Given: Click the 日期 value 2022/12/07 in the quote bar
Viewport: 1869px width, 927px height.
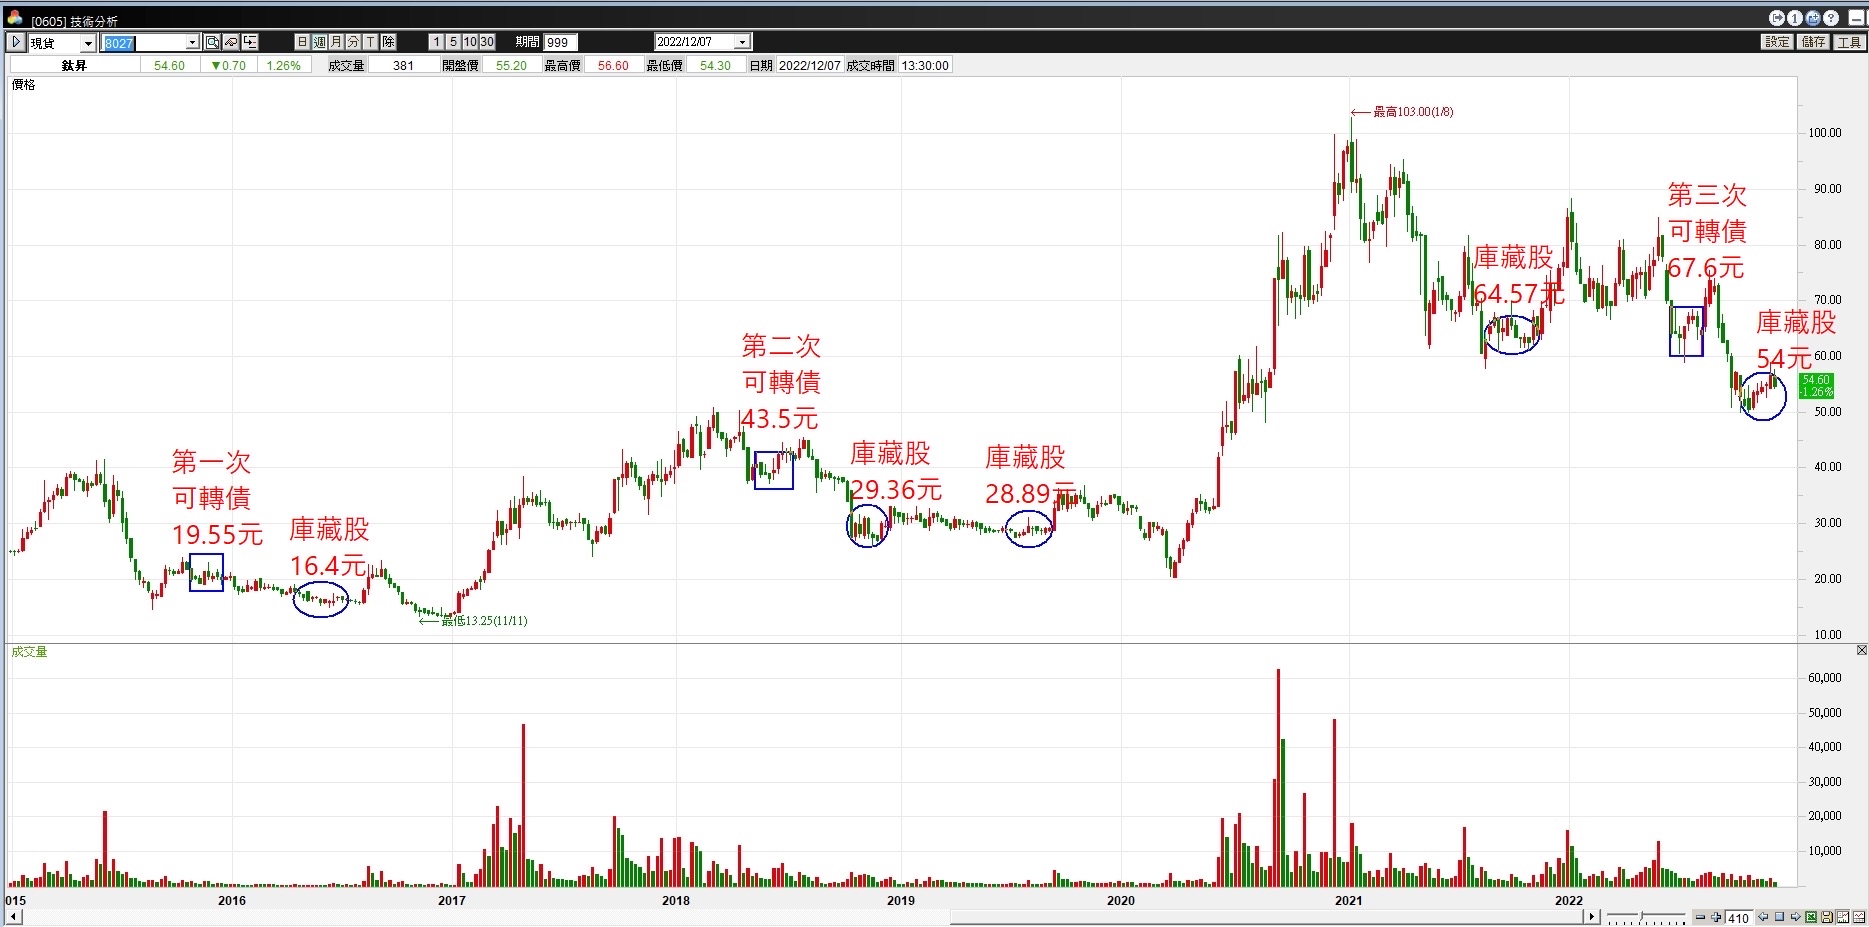Looking at the screenshot, I should [x=810, y=65].
